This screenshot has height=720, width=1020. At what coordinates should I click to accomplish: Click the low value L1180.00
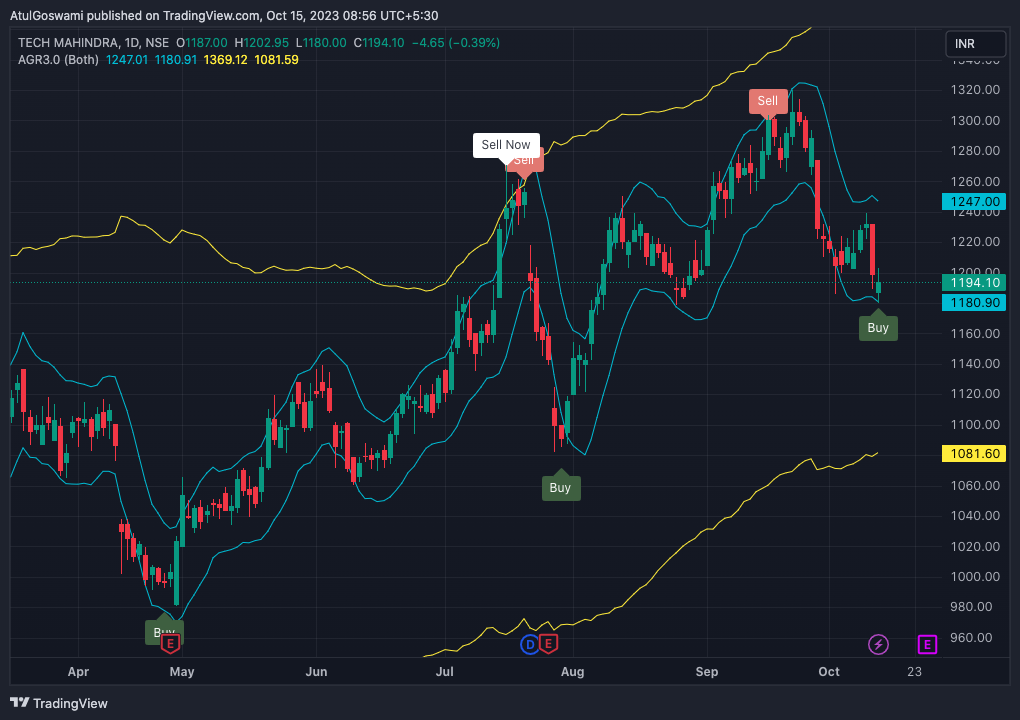point(321,43)
